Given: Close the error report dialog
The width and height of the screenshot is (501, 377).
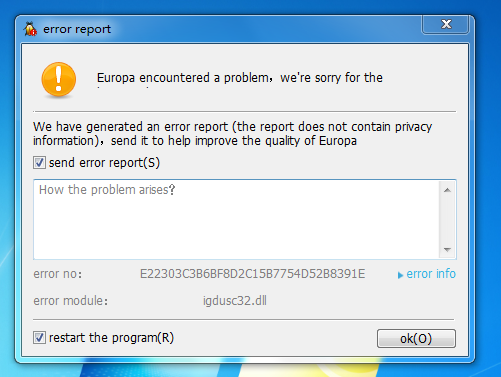Looking at the screenshot, I should tap(446, 24).
